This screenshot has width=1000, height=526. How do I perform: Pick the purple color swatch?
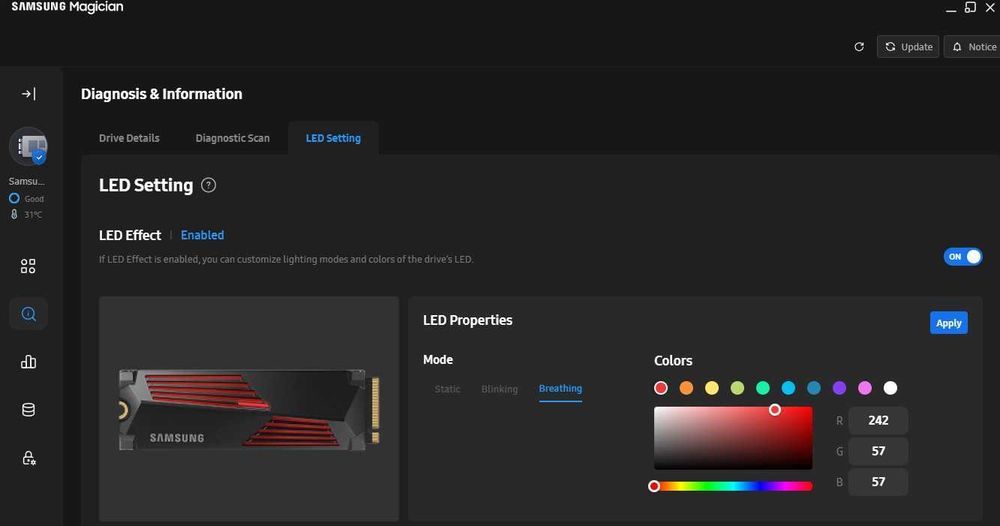(x=839, y=388)
